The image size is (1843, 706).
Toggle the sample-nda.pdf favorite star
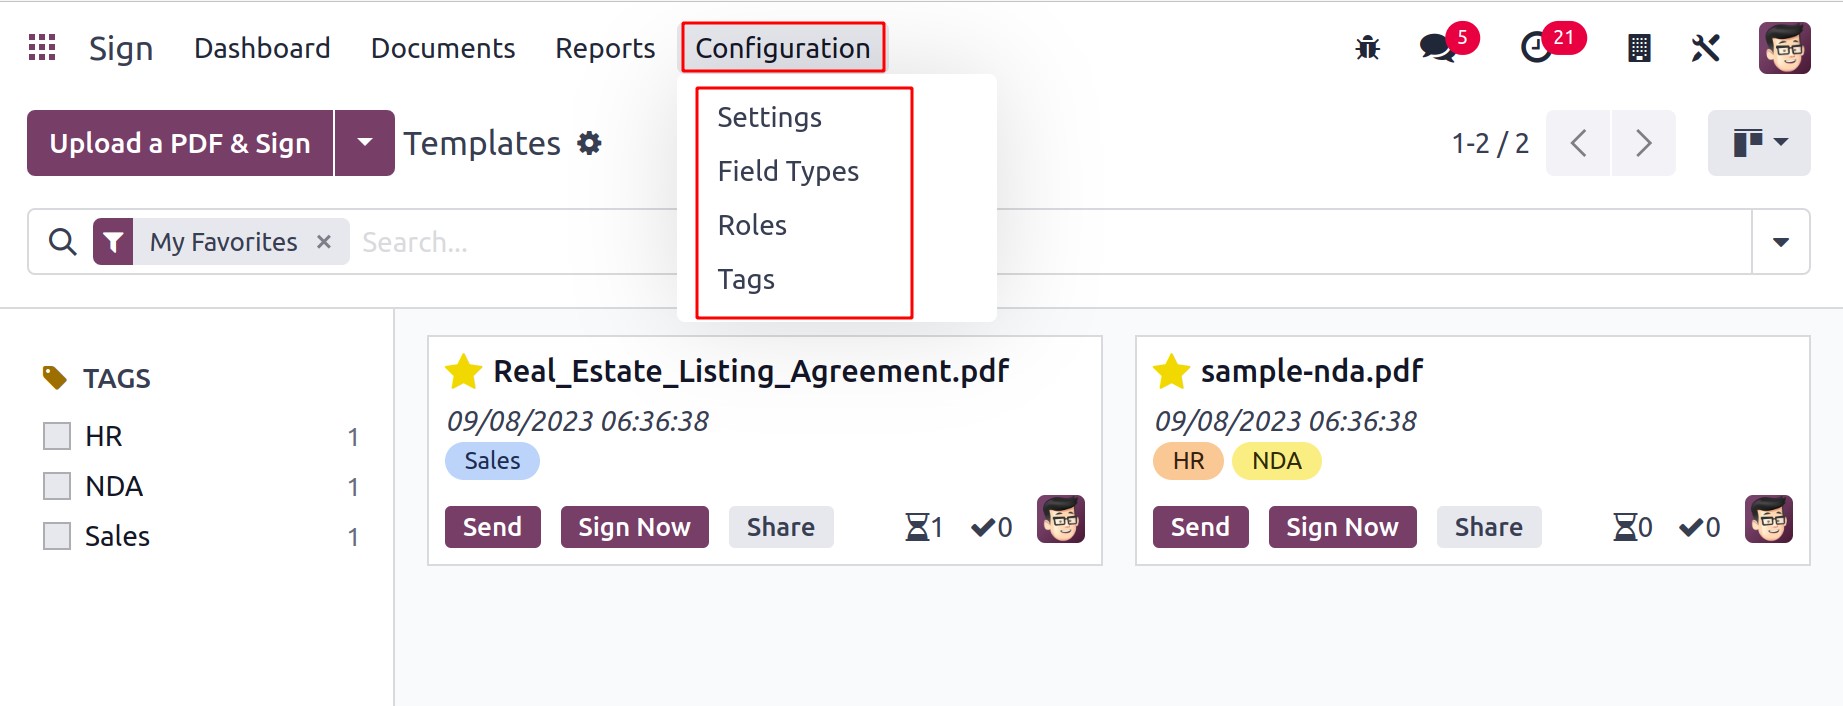click(x=1171, y=371)
